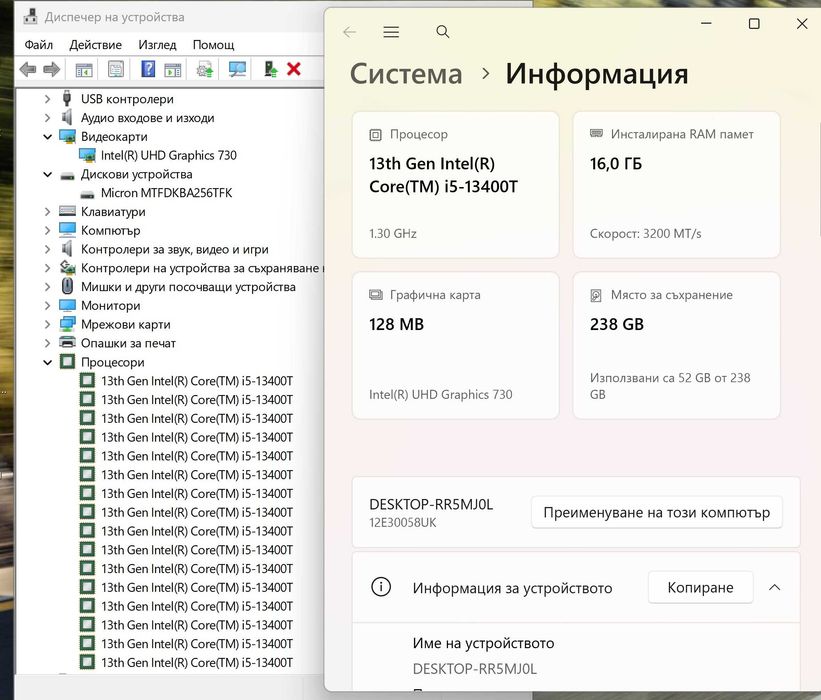Select Контролери за звук, видео и игри label

pos(174,249)
